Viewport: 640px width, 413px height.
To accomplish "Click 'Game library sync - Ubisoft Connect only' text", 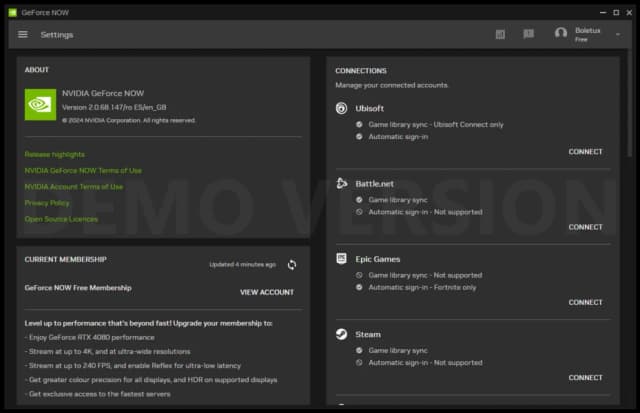I will tap(436, 124).
